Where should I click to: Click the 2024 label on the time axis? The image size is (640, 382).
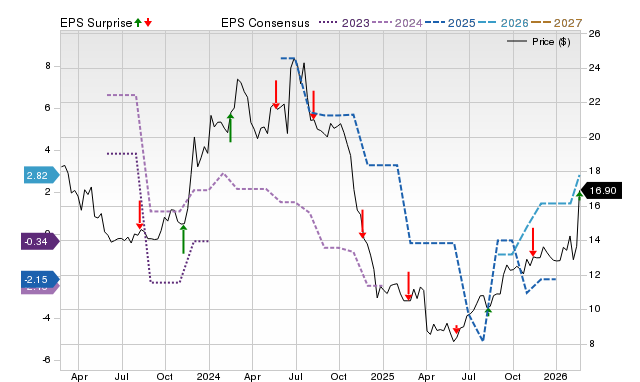[209, 376]
